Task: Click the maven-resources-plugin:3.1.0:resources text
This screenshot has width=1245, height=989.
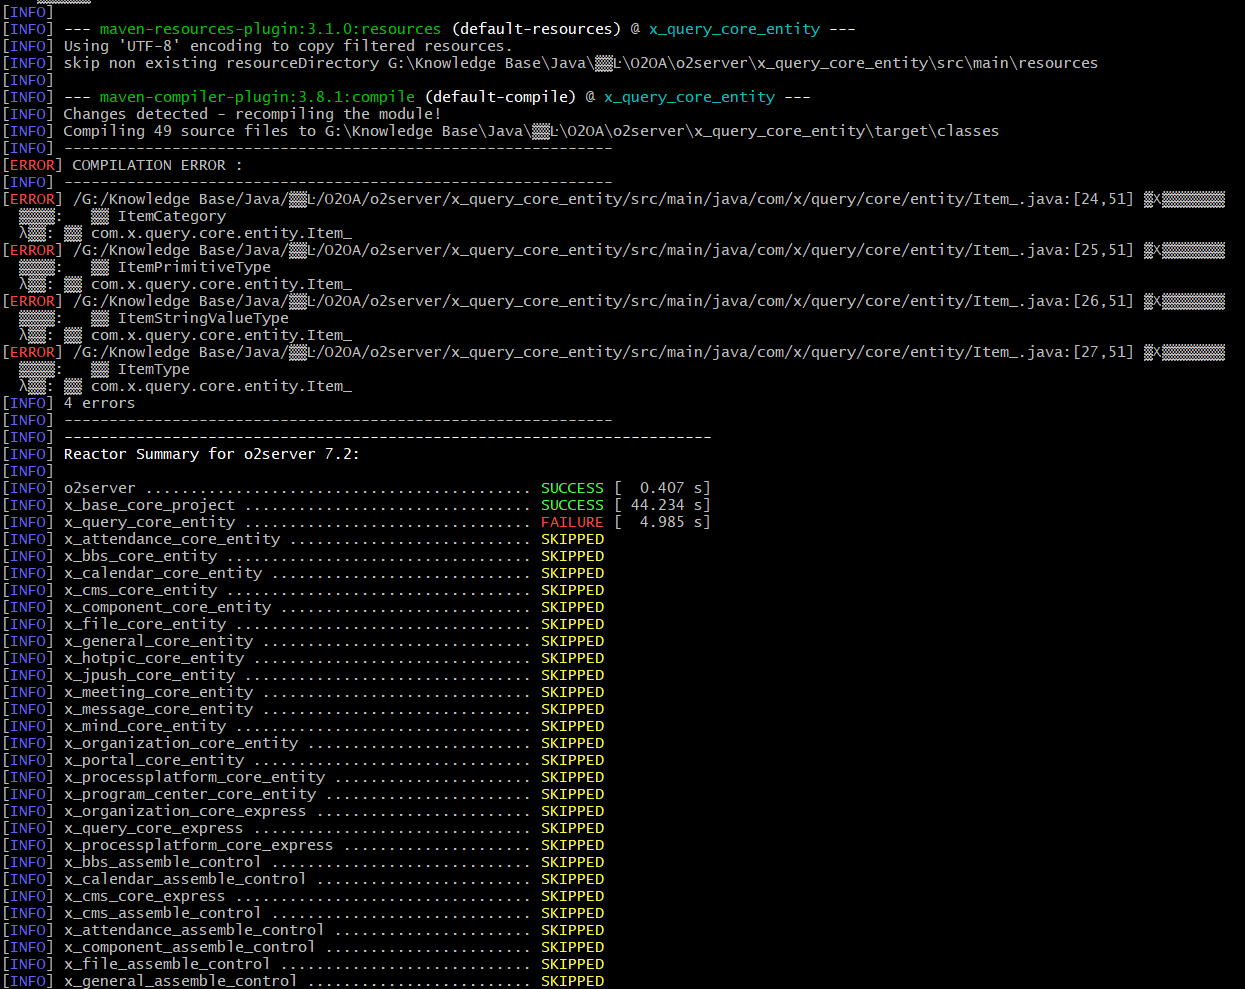Action: point(270,29)
